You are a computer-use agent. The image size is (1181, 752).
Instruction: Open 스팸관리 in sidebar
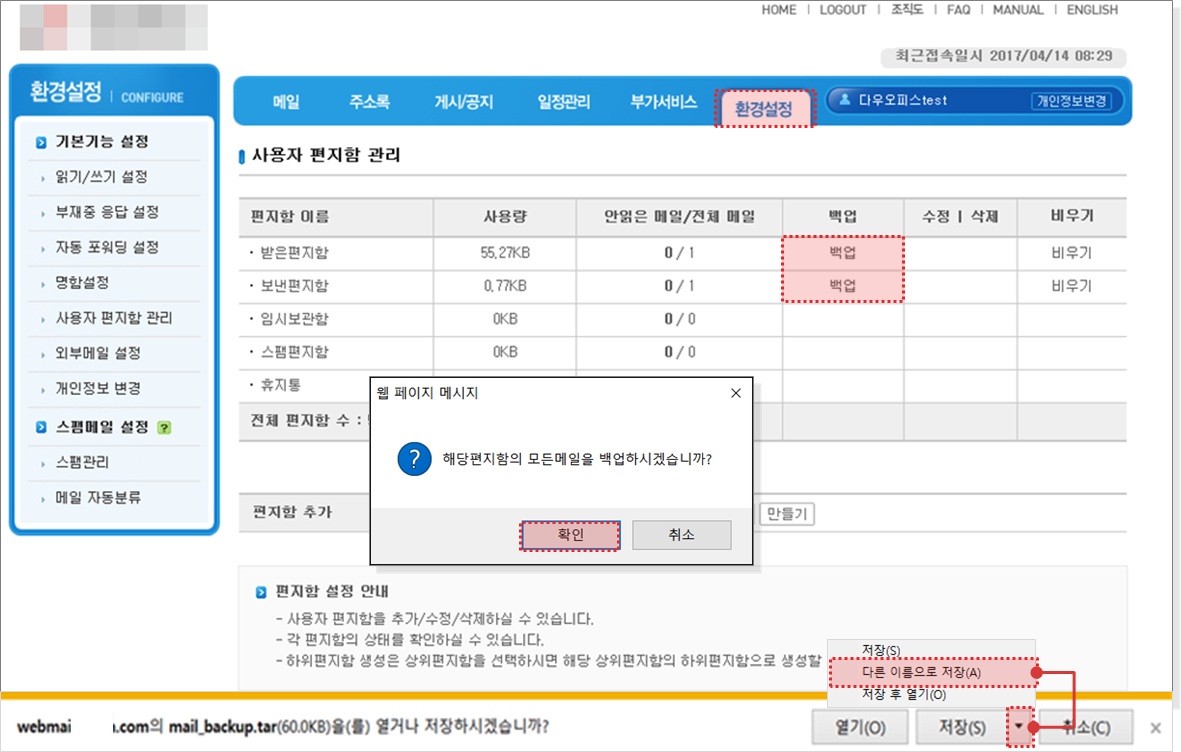coord(82,463)
